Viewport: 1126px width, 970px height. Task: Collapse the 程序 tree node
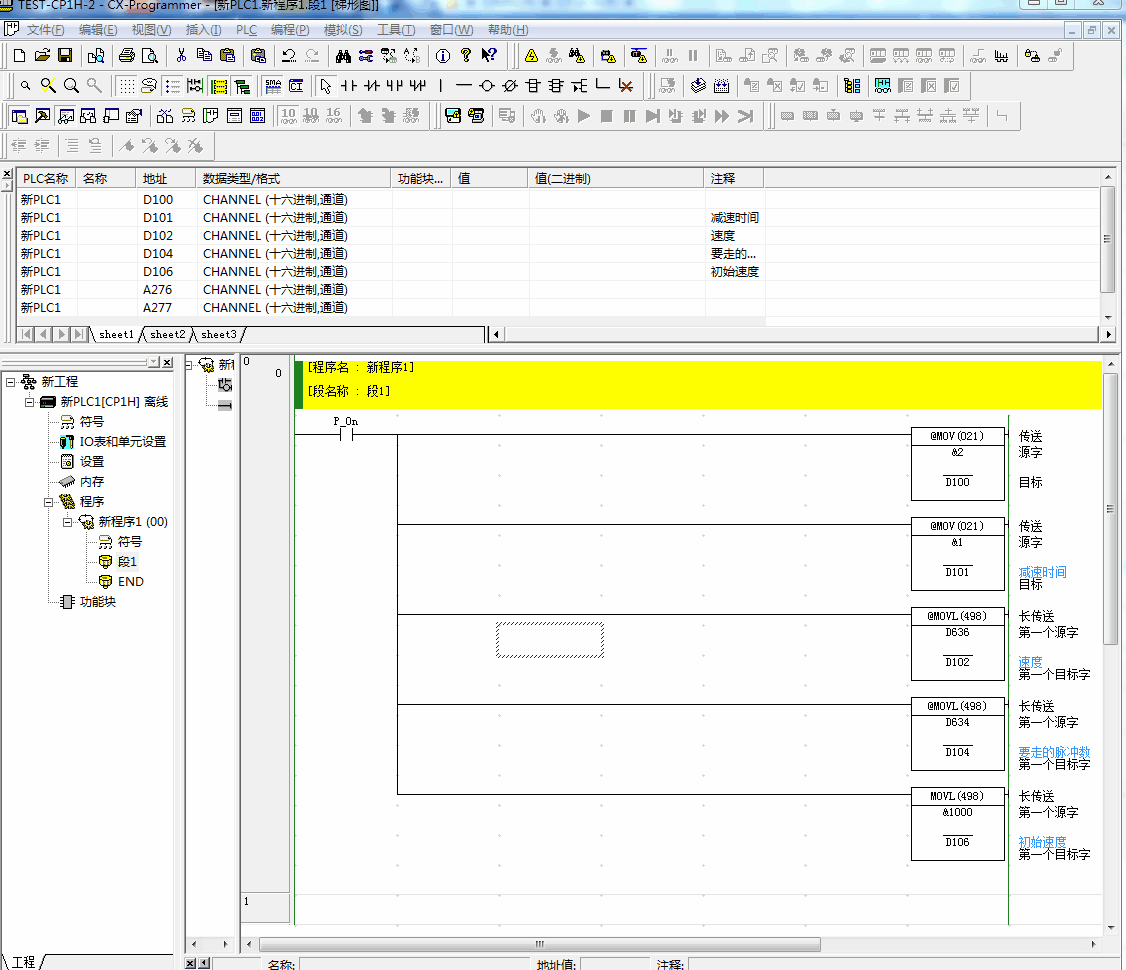pyautogui.click(x=49, y=502)
